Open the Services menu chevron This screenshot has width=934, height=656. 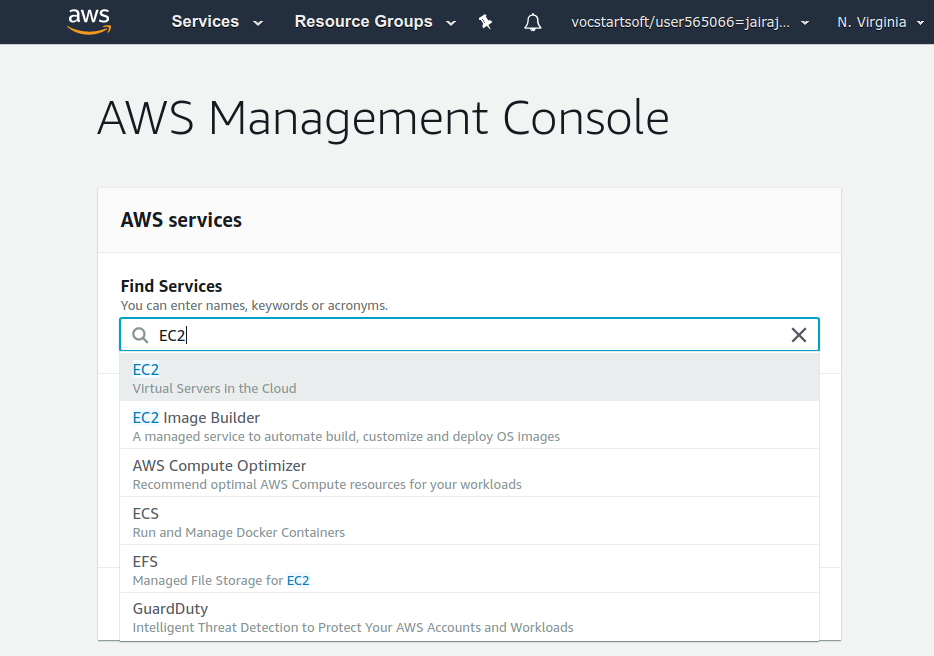pyautogui.click(x=256, y=22)
